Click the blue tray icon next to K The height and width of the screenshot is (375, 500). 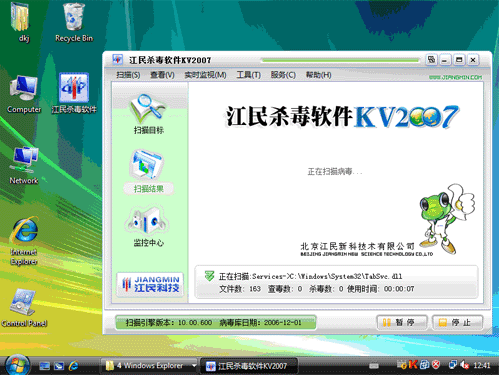coord(424,365)
